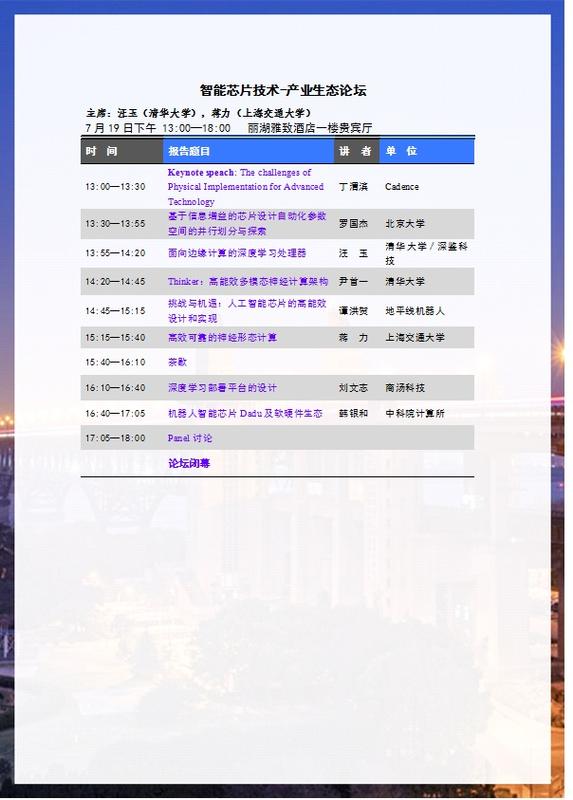Select the 高效可靠的神经形态计算 title
The width and height of the screenshot is (573, 800).
click(222, 337)
